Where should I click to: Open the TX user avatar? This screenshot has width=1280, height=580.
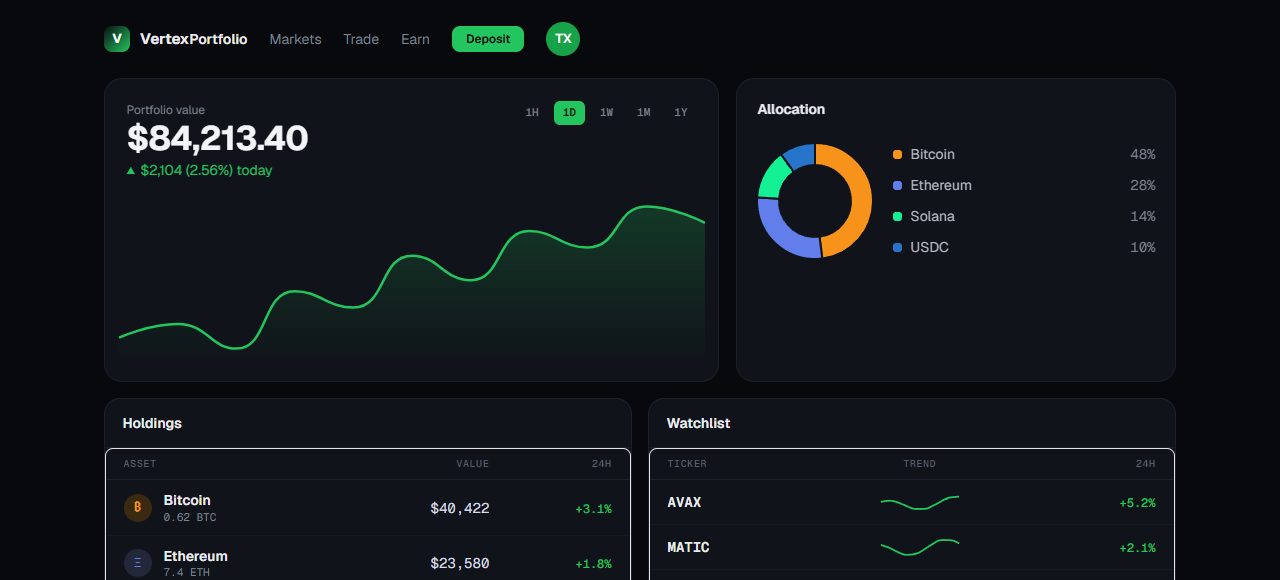point(563,39)
